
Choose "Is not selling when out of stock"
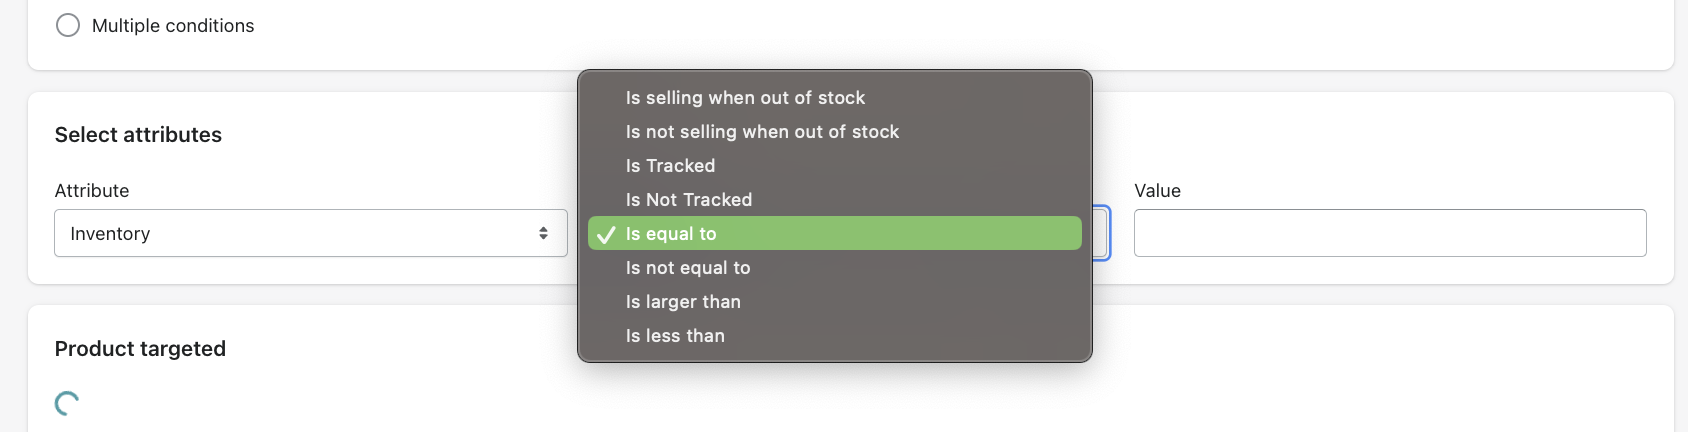click(x=762, y=132)
